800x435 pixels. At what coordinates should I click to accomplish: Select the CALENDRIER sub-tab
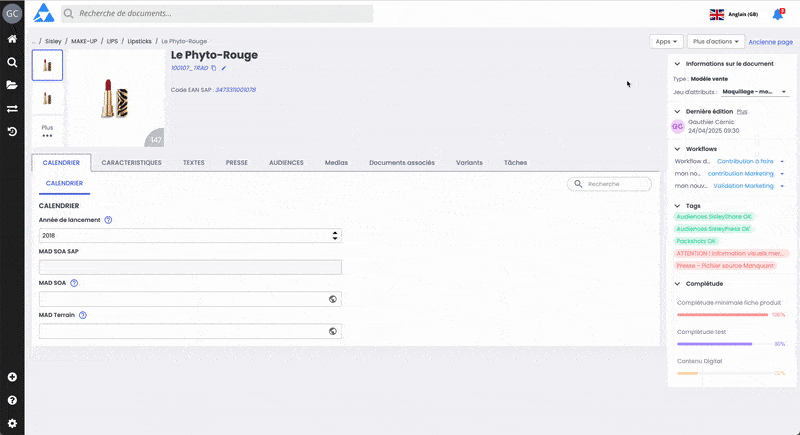tap(64, 184)
